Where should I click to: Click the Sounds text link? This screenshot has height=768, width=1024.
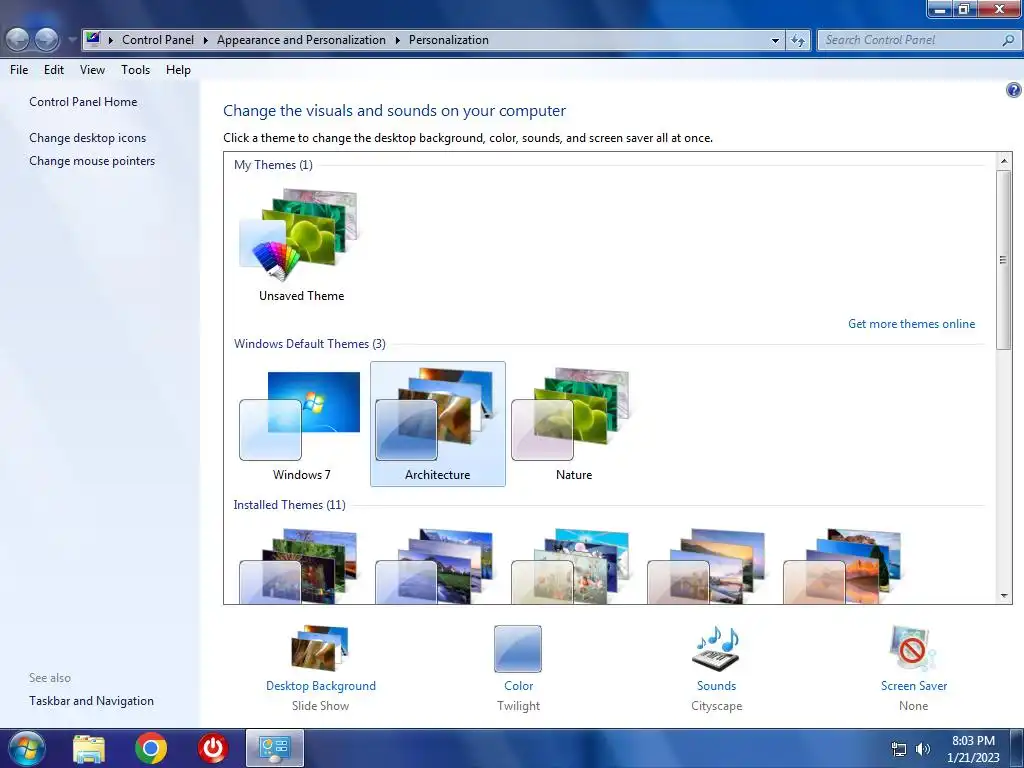pos(716,686)
